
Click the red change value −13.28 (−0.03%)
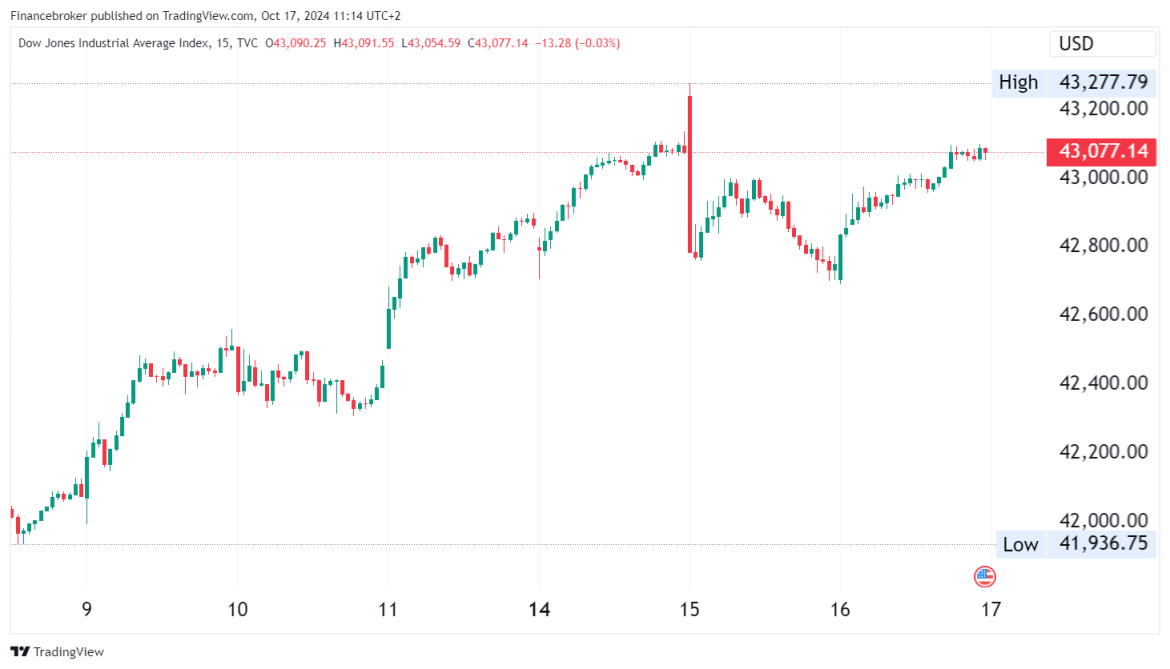point(578,43)
